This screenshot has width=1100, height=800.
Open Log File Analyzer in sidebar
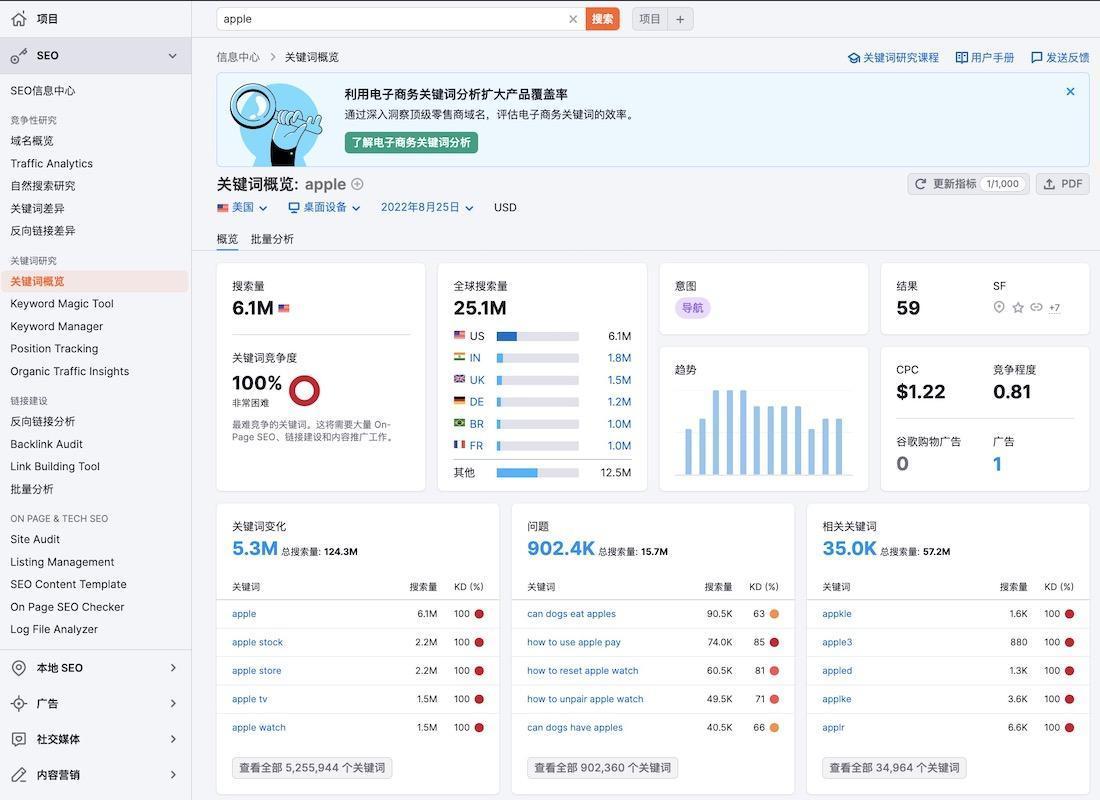click(54, 629)
